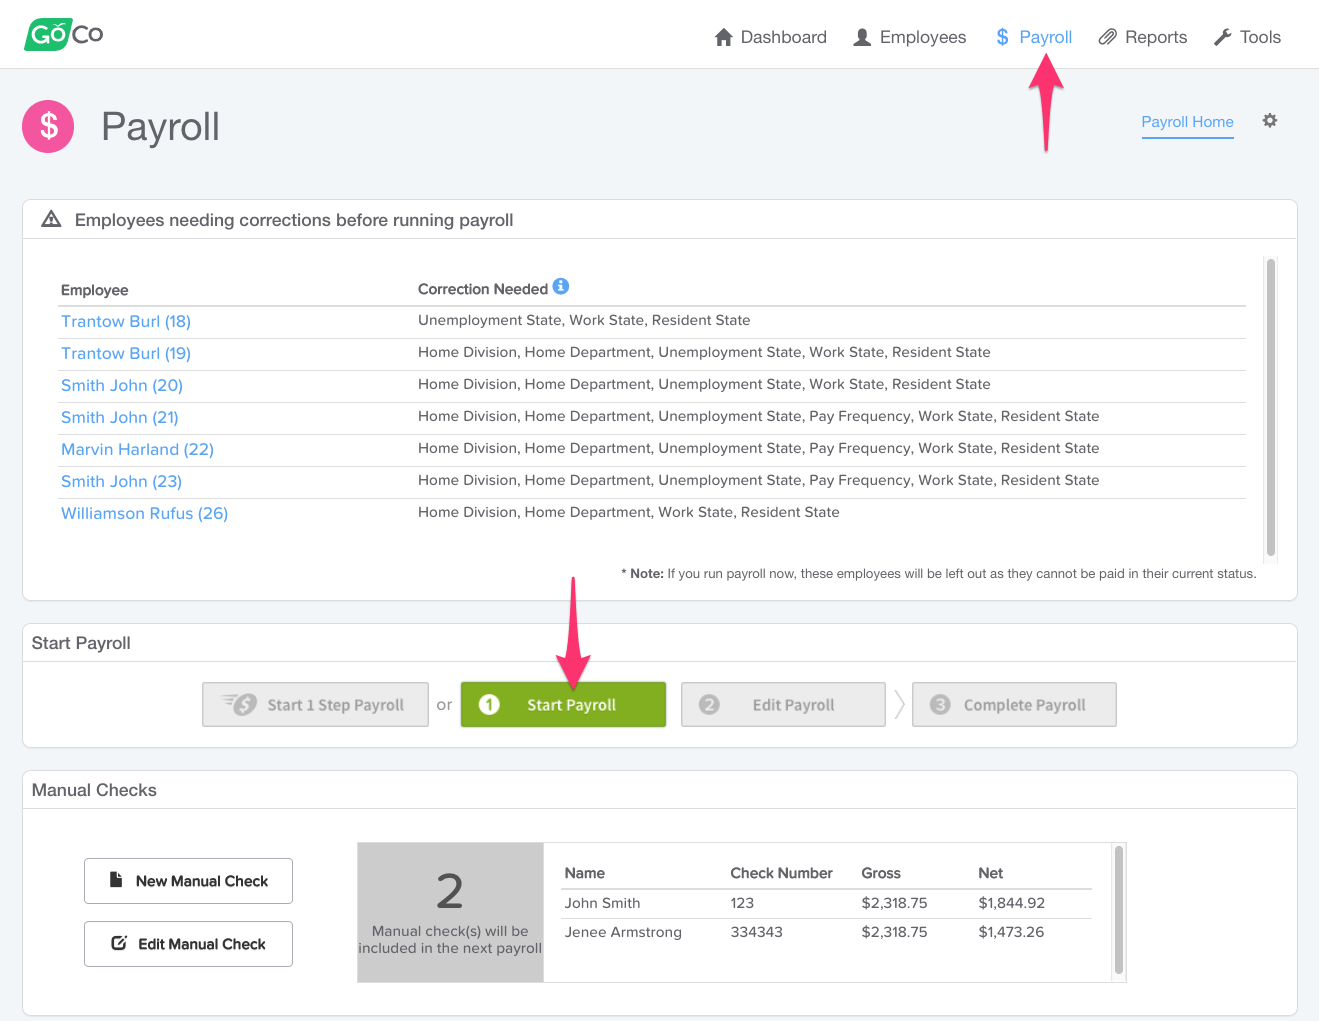Click the info icon beside Correction Needed
Viewport: 1319px width, 1021px height.
[561, 287]
